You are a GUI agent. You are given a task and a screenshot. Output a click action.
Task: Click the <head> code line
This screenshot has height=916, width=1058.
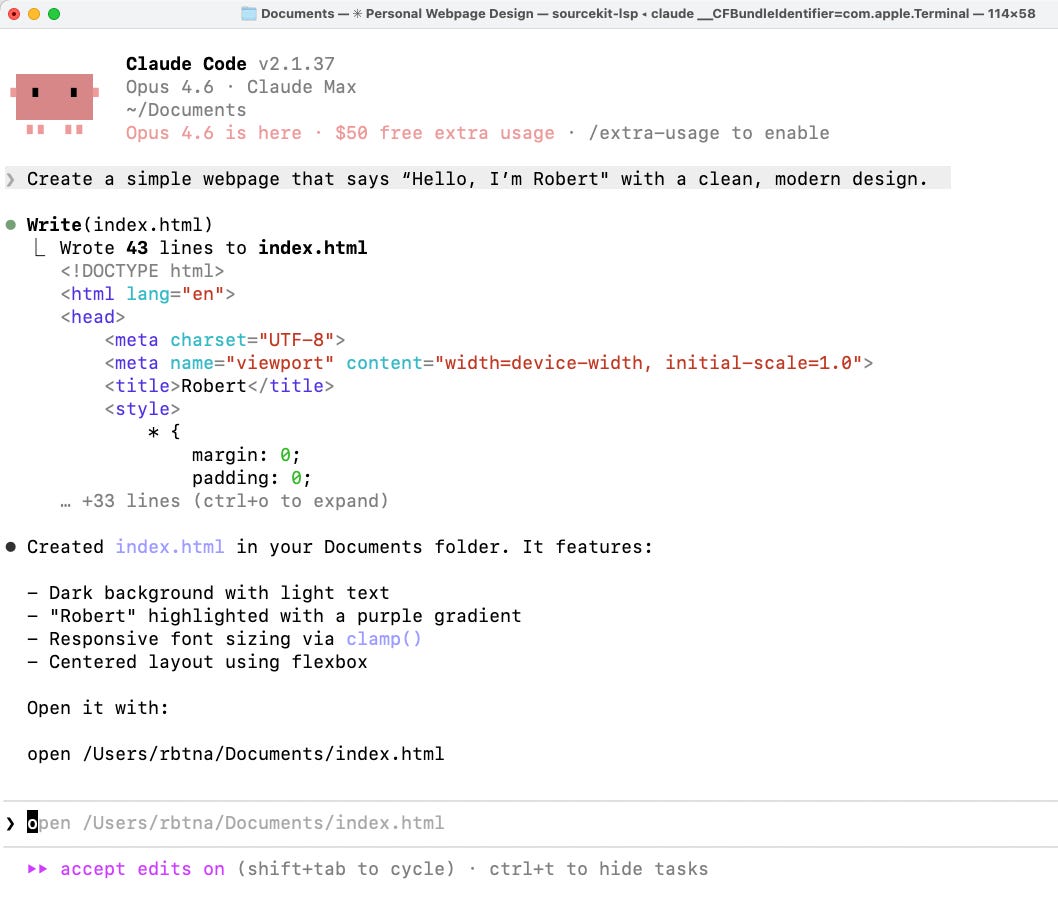point(92,317)
